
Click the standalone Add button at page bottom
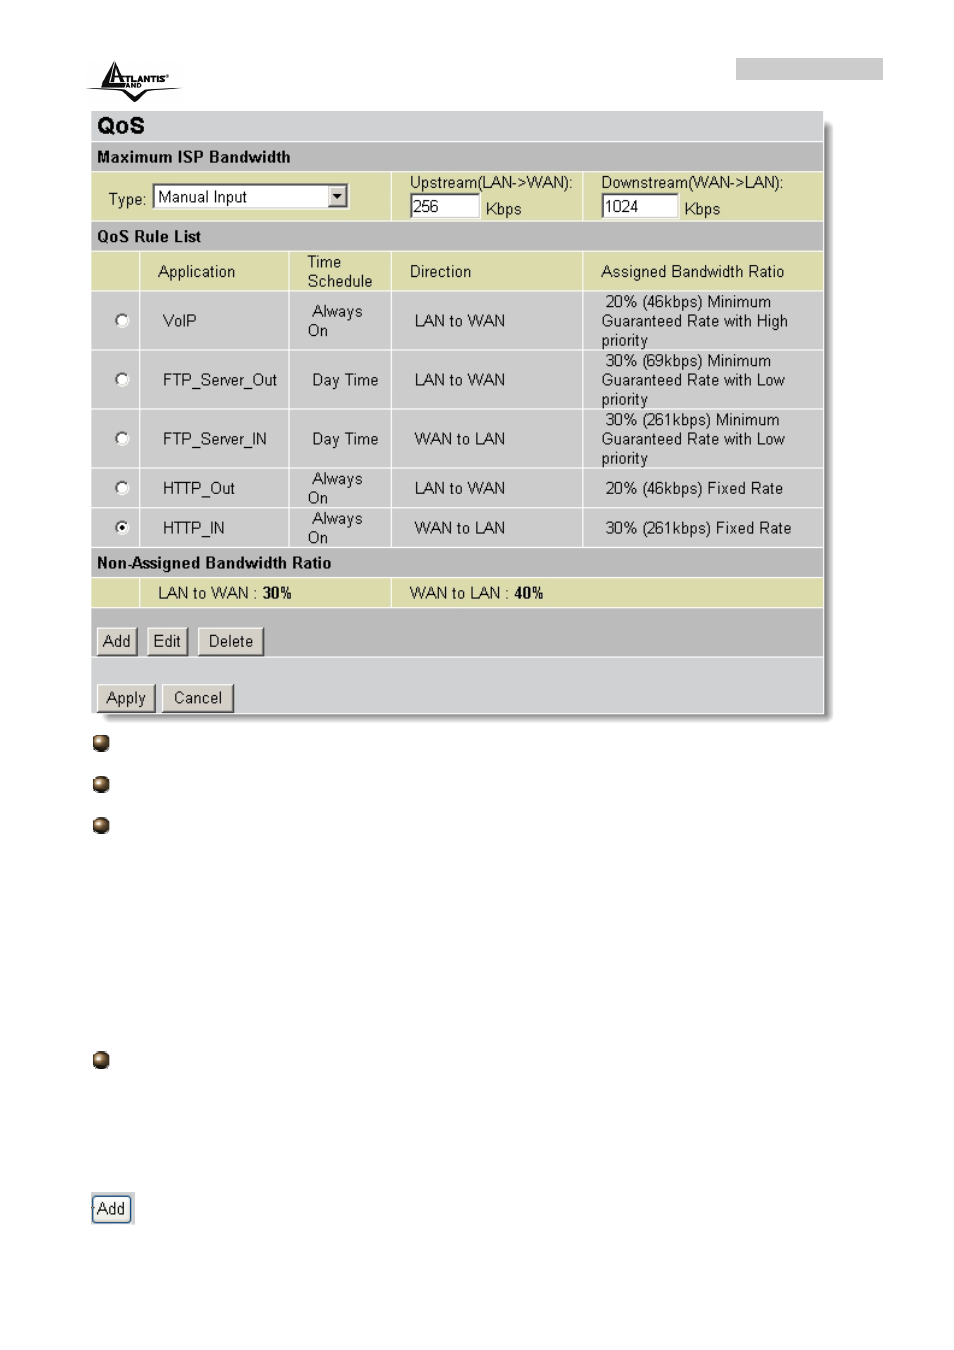coord(112,1208)
